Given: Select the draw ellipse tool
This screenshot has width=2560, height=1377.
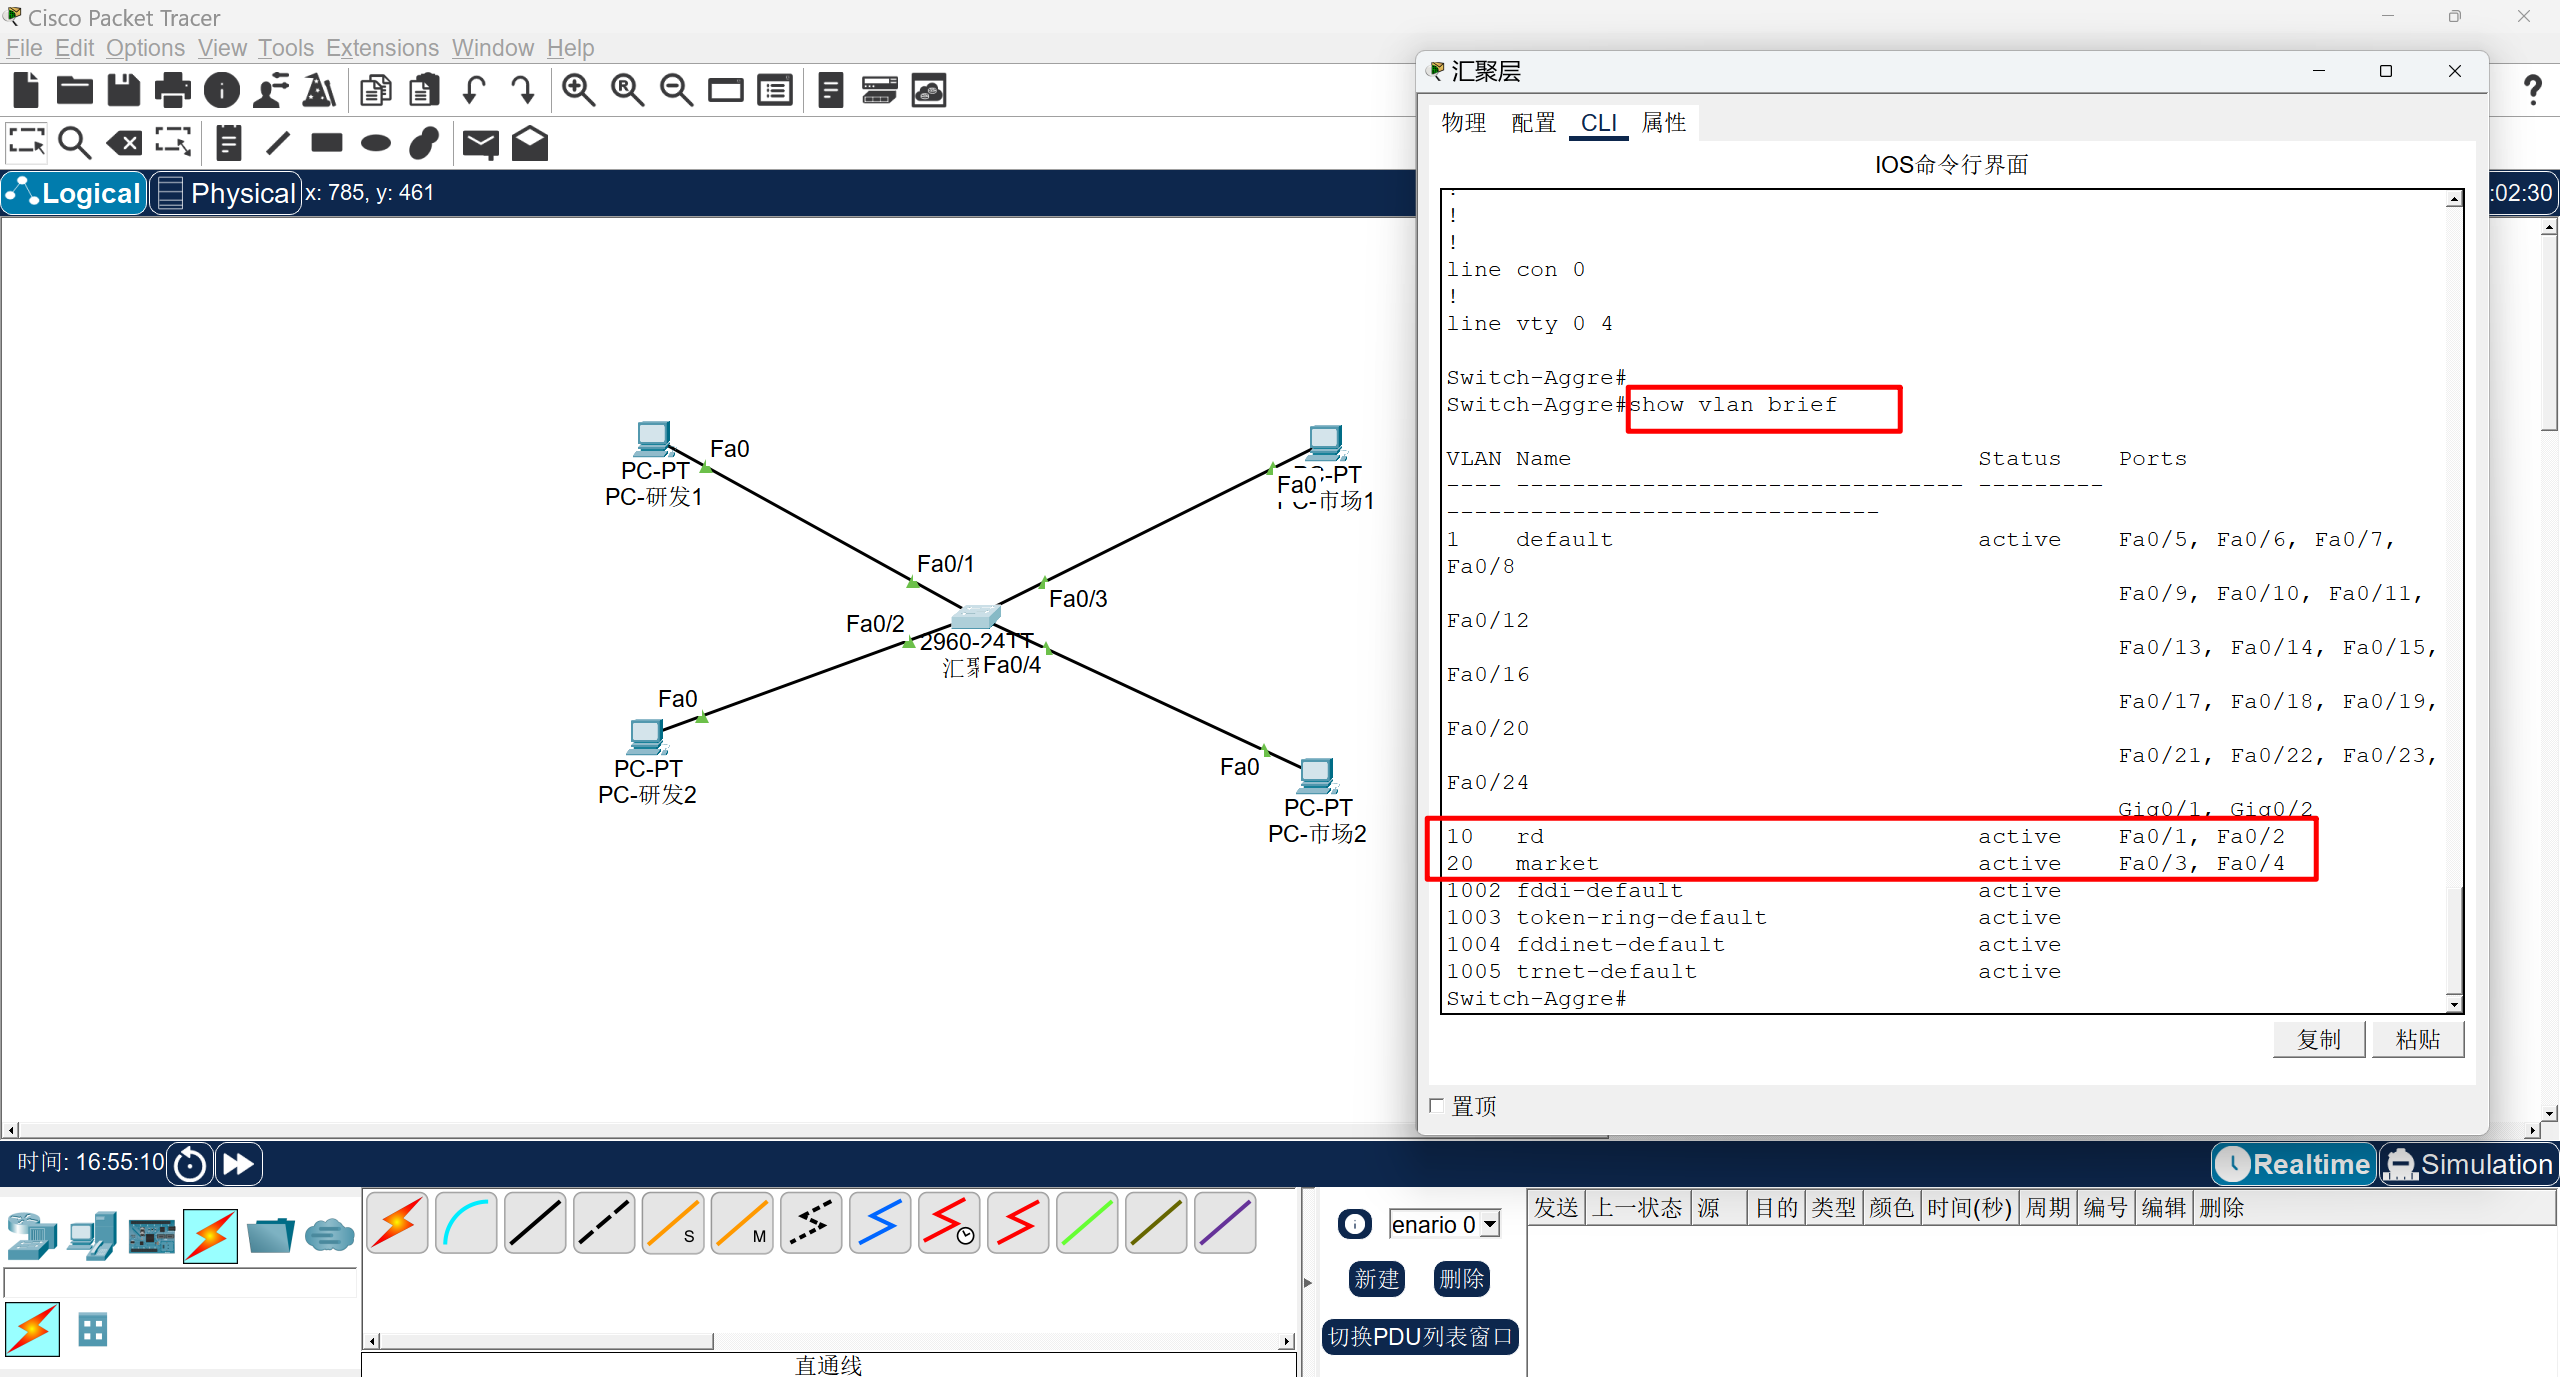Looking at the screenshot, I should pyautogui.click(x=376, y=143).
